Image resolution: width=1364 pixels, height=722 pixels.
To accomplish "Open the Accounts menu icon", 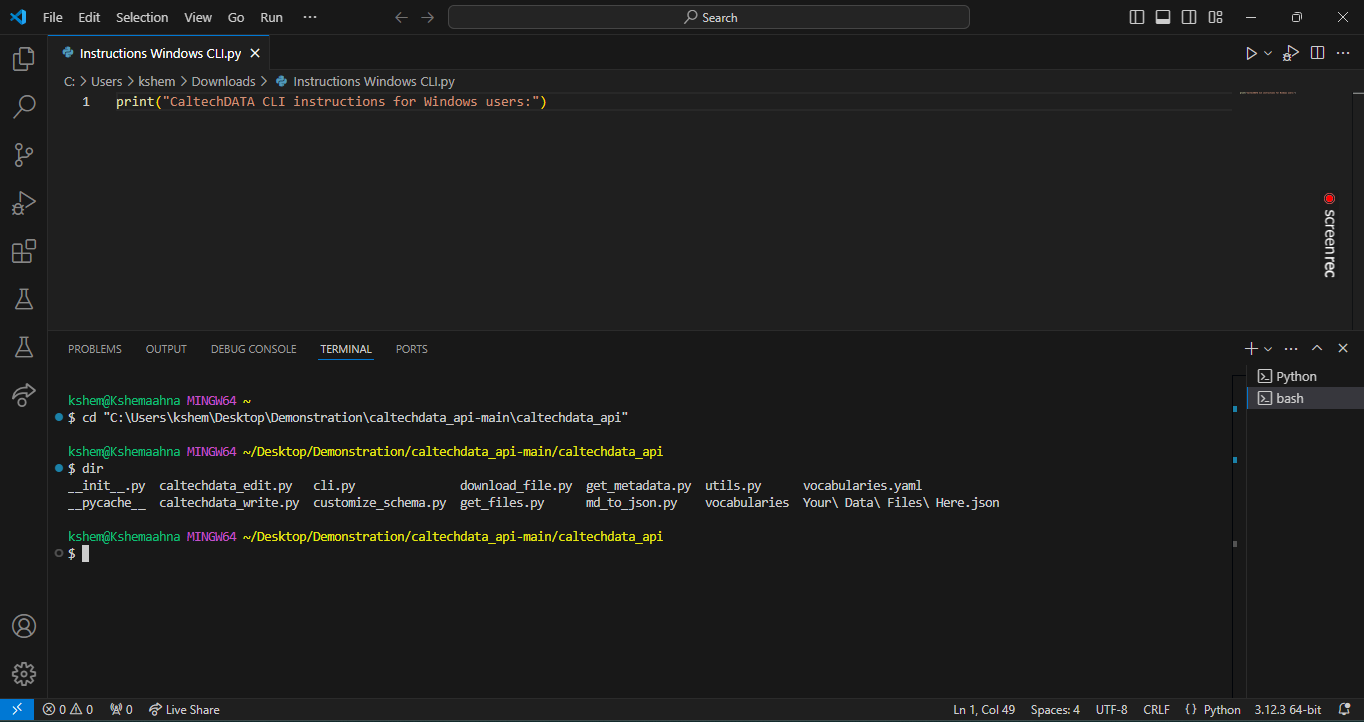I will pos(23,626).
